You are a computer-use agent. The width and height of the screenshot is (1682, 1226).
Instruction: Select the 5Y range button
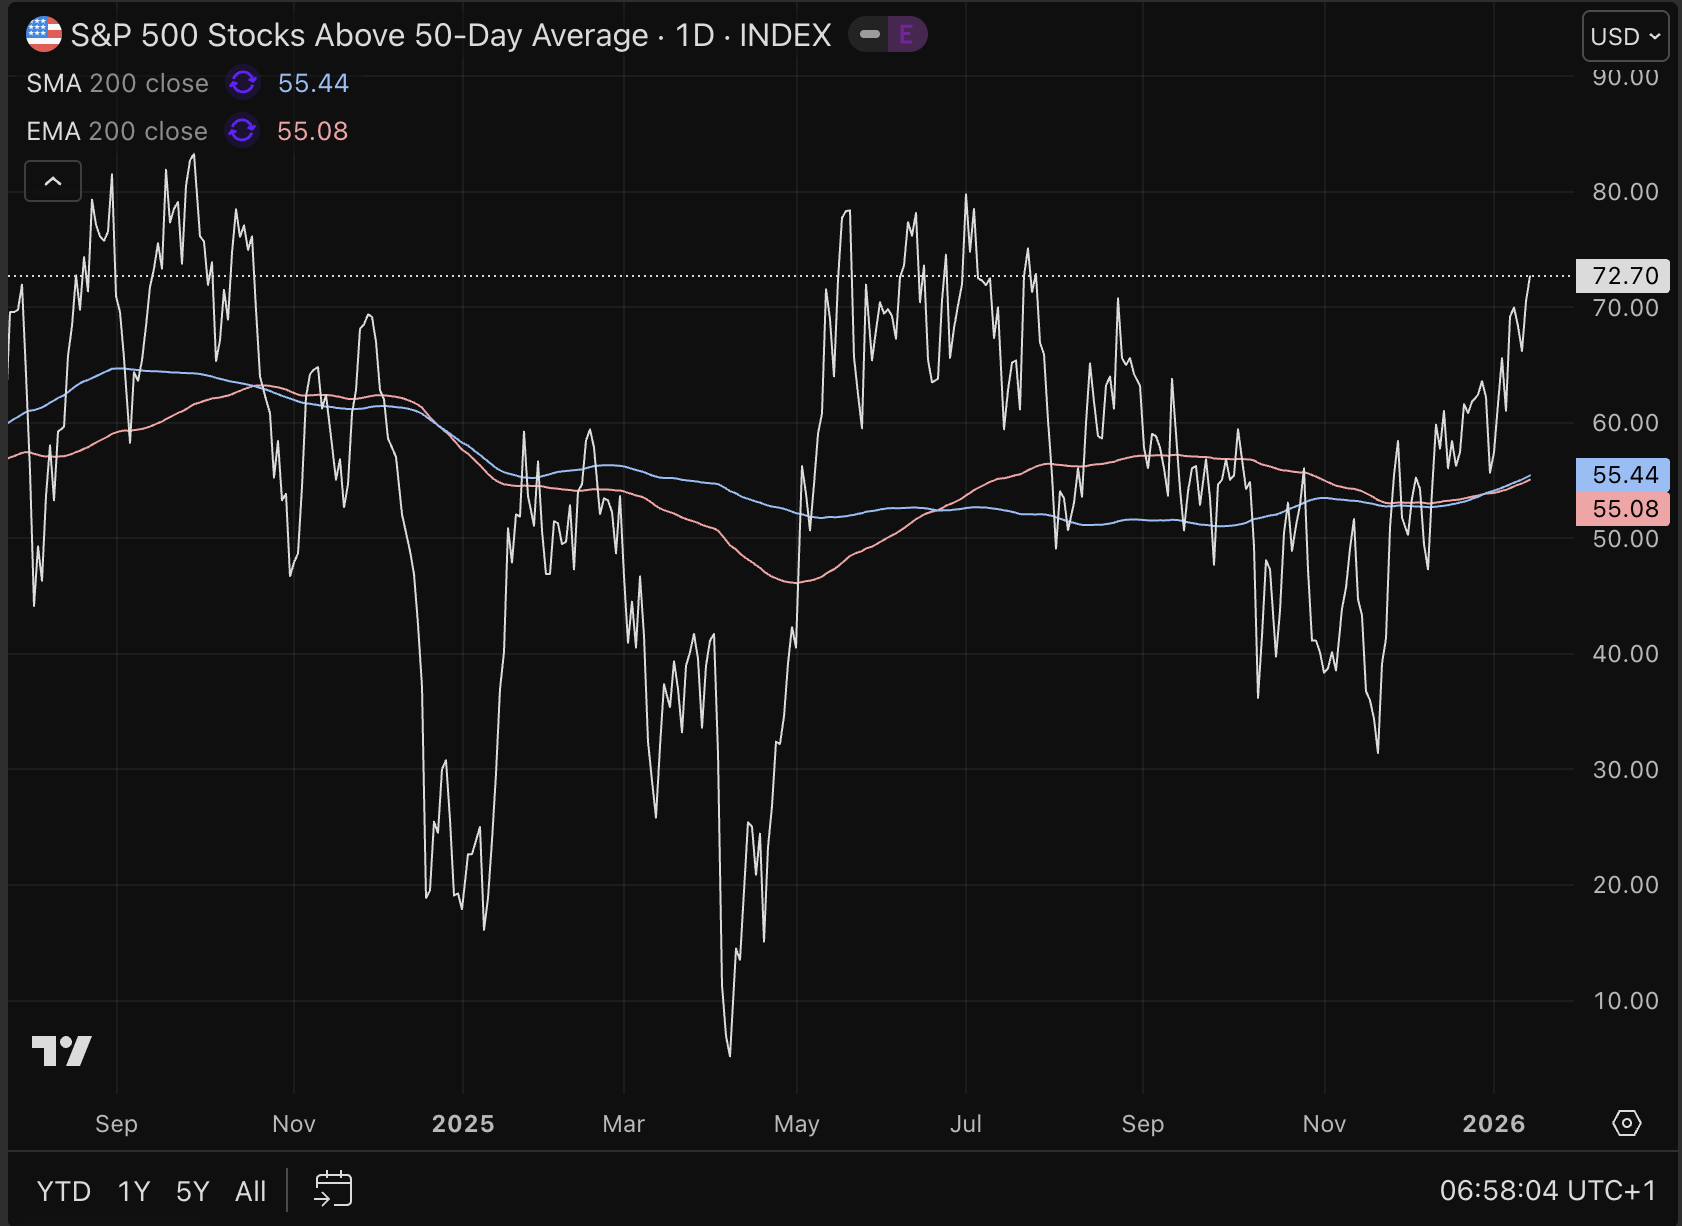[x=192, y=1191]
